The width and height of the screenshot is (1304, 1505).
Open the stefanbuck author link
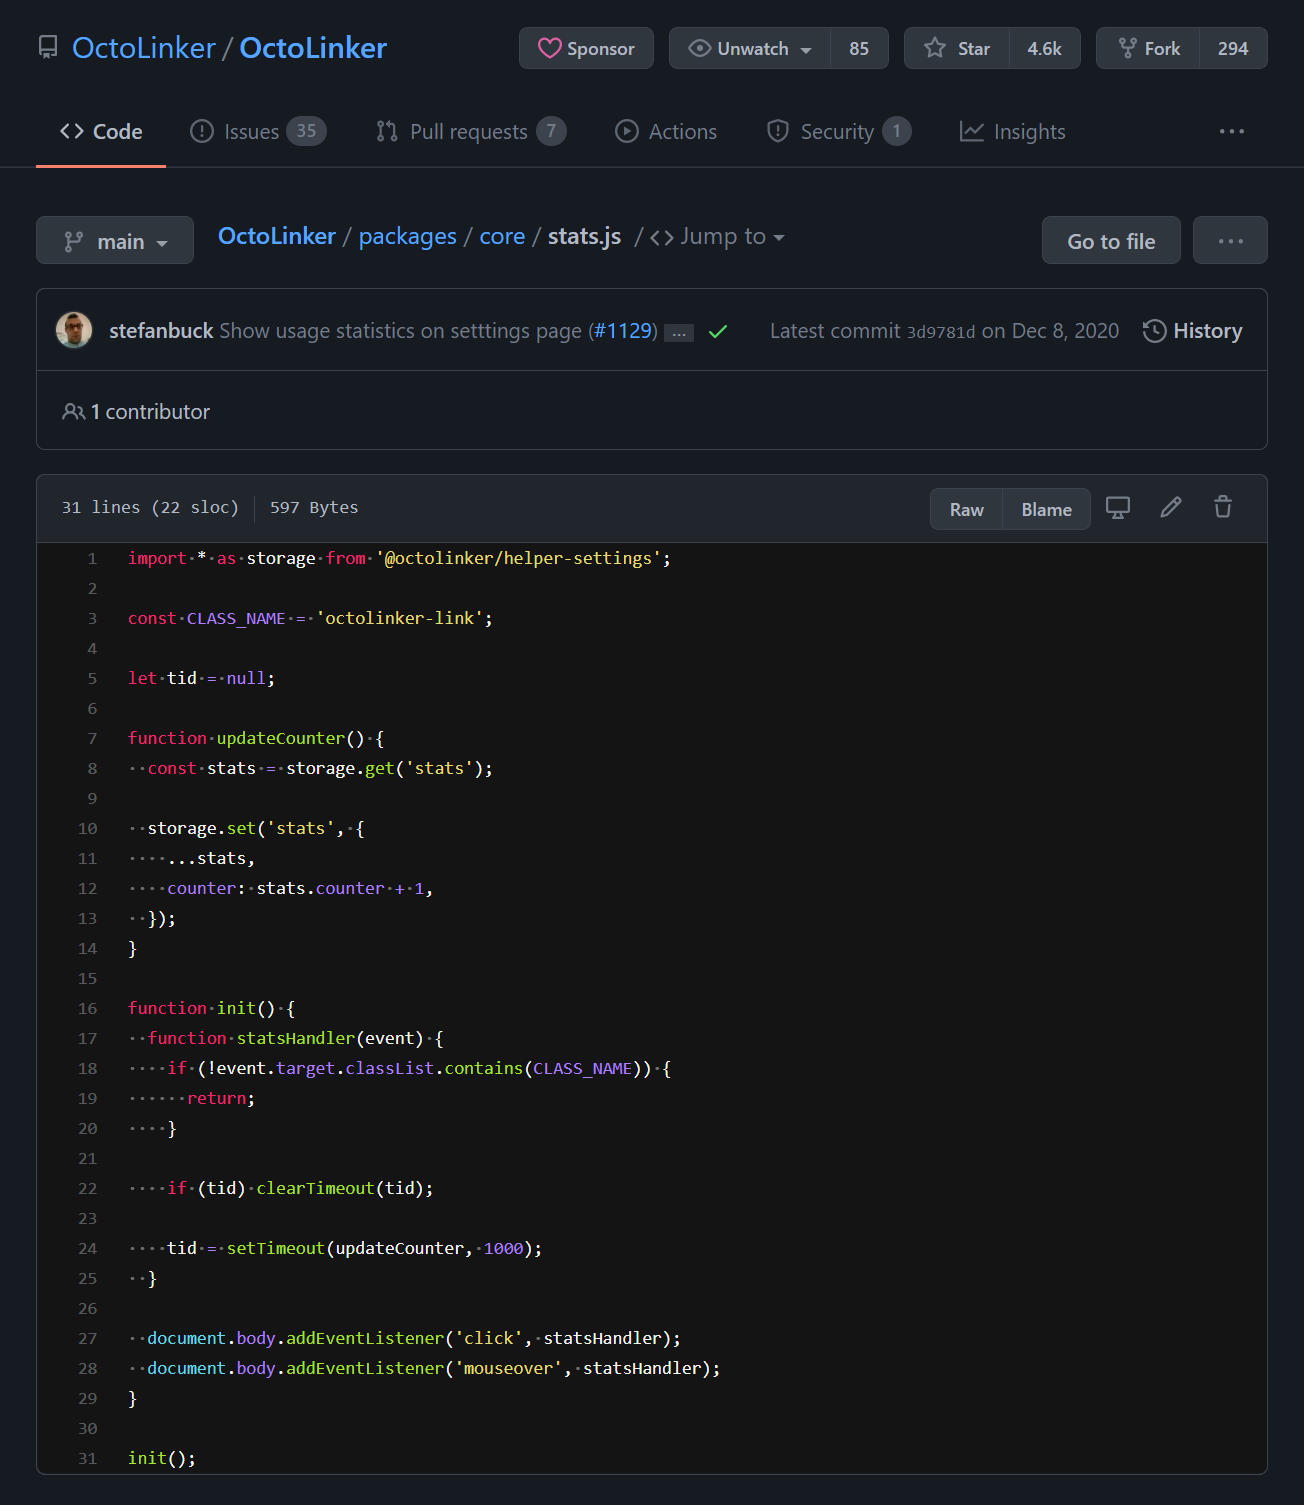(161, 331)
